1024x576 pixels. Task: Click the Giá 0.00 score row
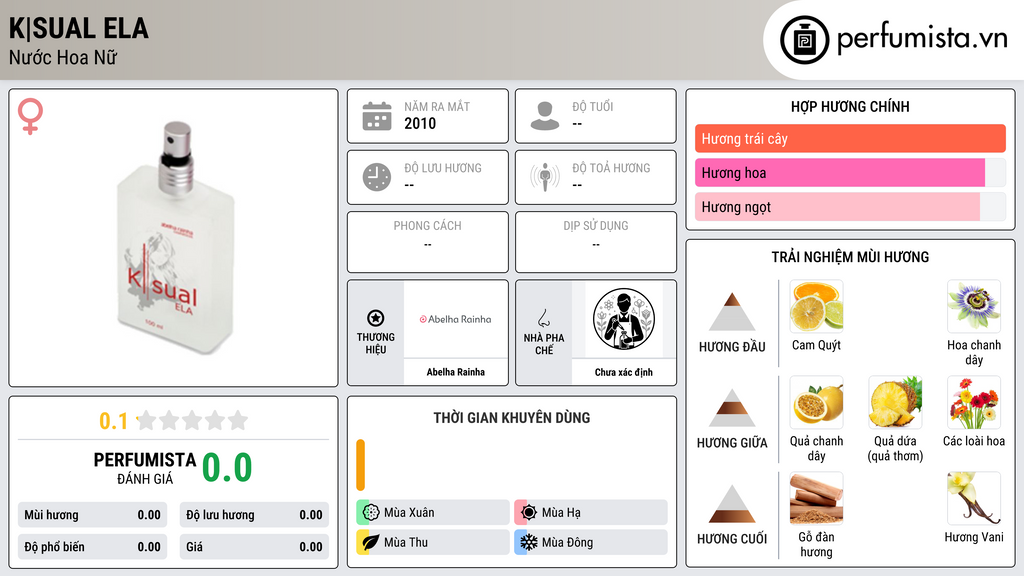click(x=254, y=547)
